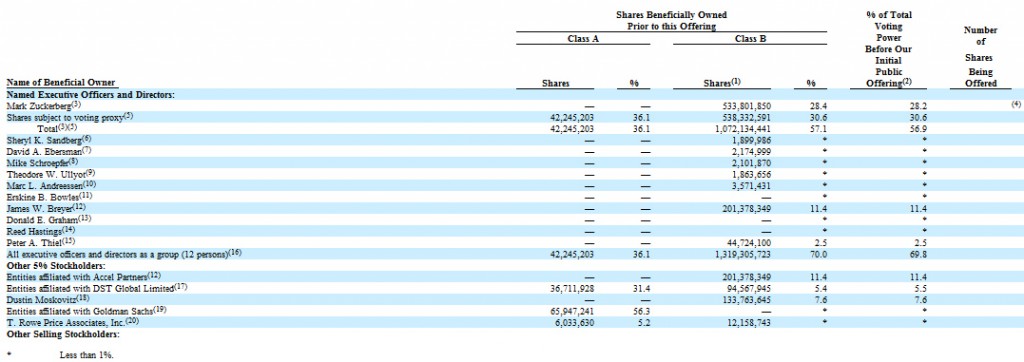The image size is (1024, 362).
Task: Click "All executive officers and directors as a group" label
Action: tap(123, 254)
